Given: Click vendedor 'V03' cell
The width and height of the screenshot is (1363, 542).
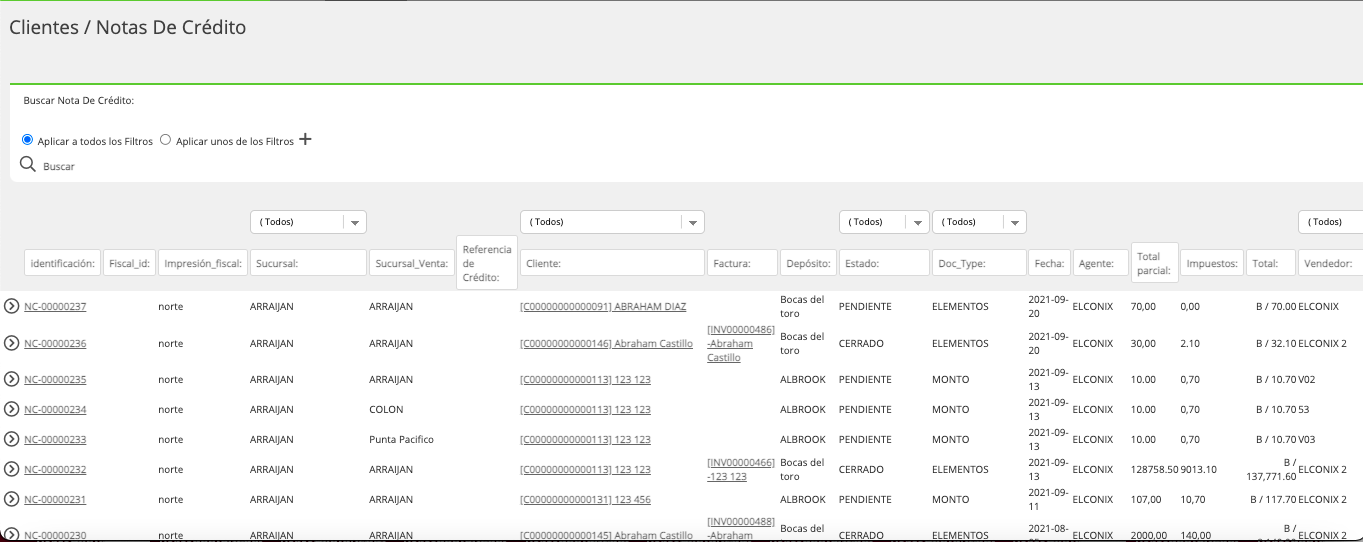Looking at the screenshot, I should [1308, 439].
